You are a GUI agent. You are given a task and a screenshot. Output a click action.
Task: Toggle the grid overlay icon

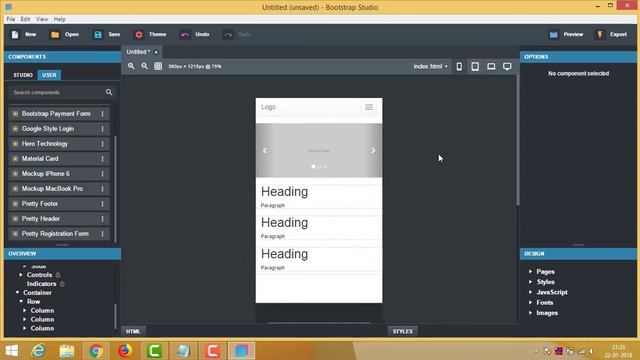click(158, 66)
